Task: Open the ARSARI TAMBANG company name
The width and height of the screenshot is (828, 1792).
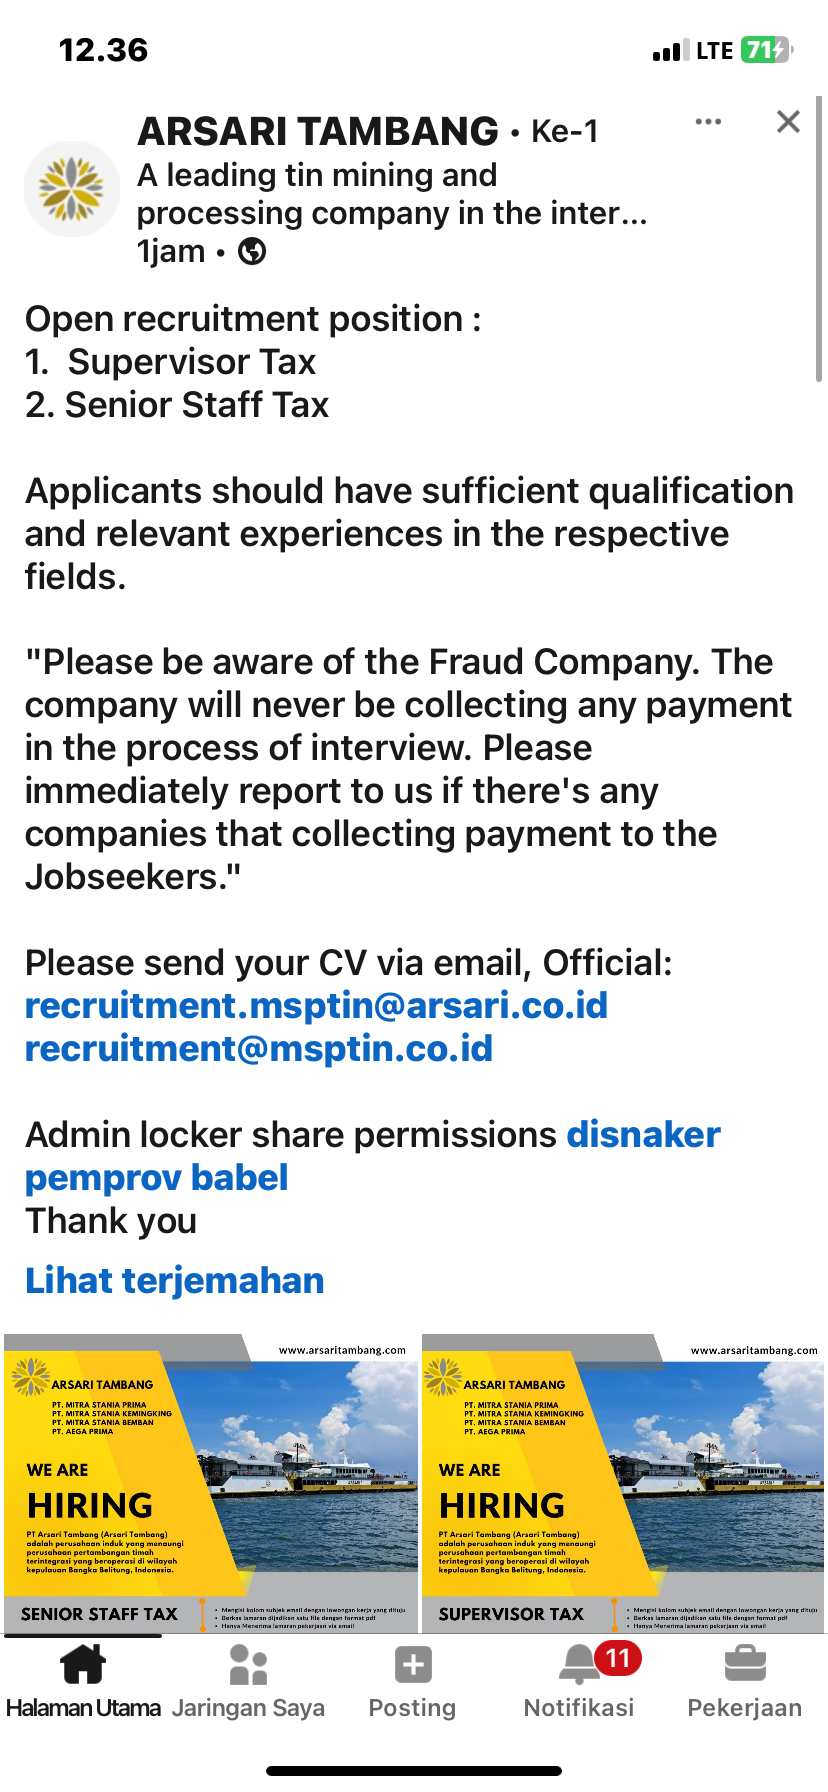Action: pos(318,132)
